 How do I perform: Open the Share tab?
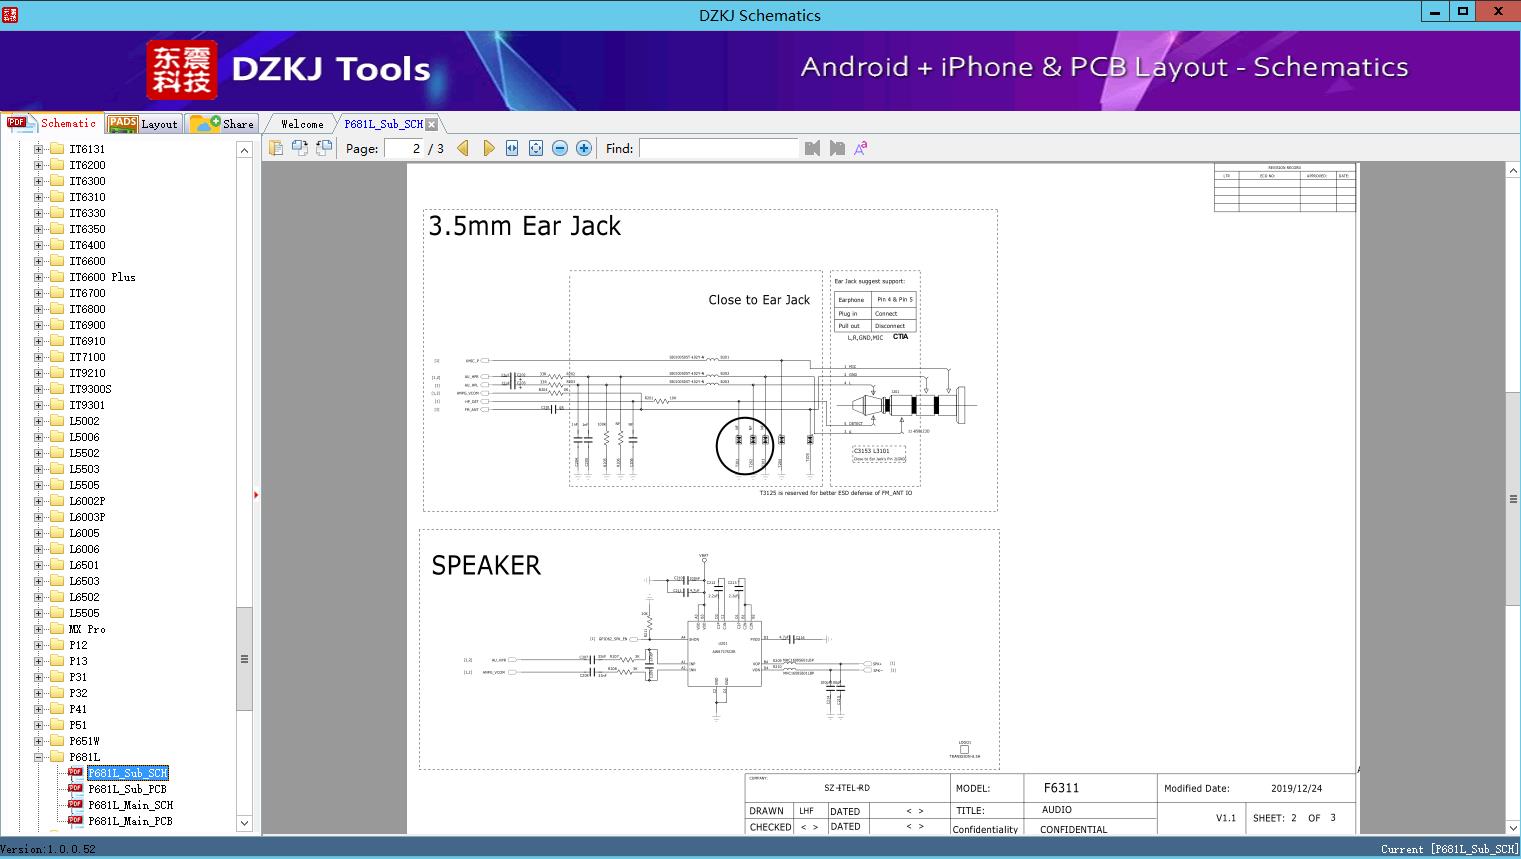222,123
